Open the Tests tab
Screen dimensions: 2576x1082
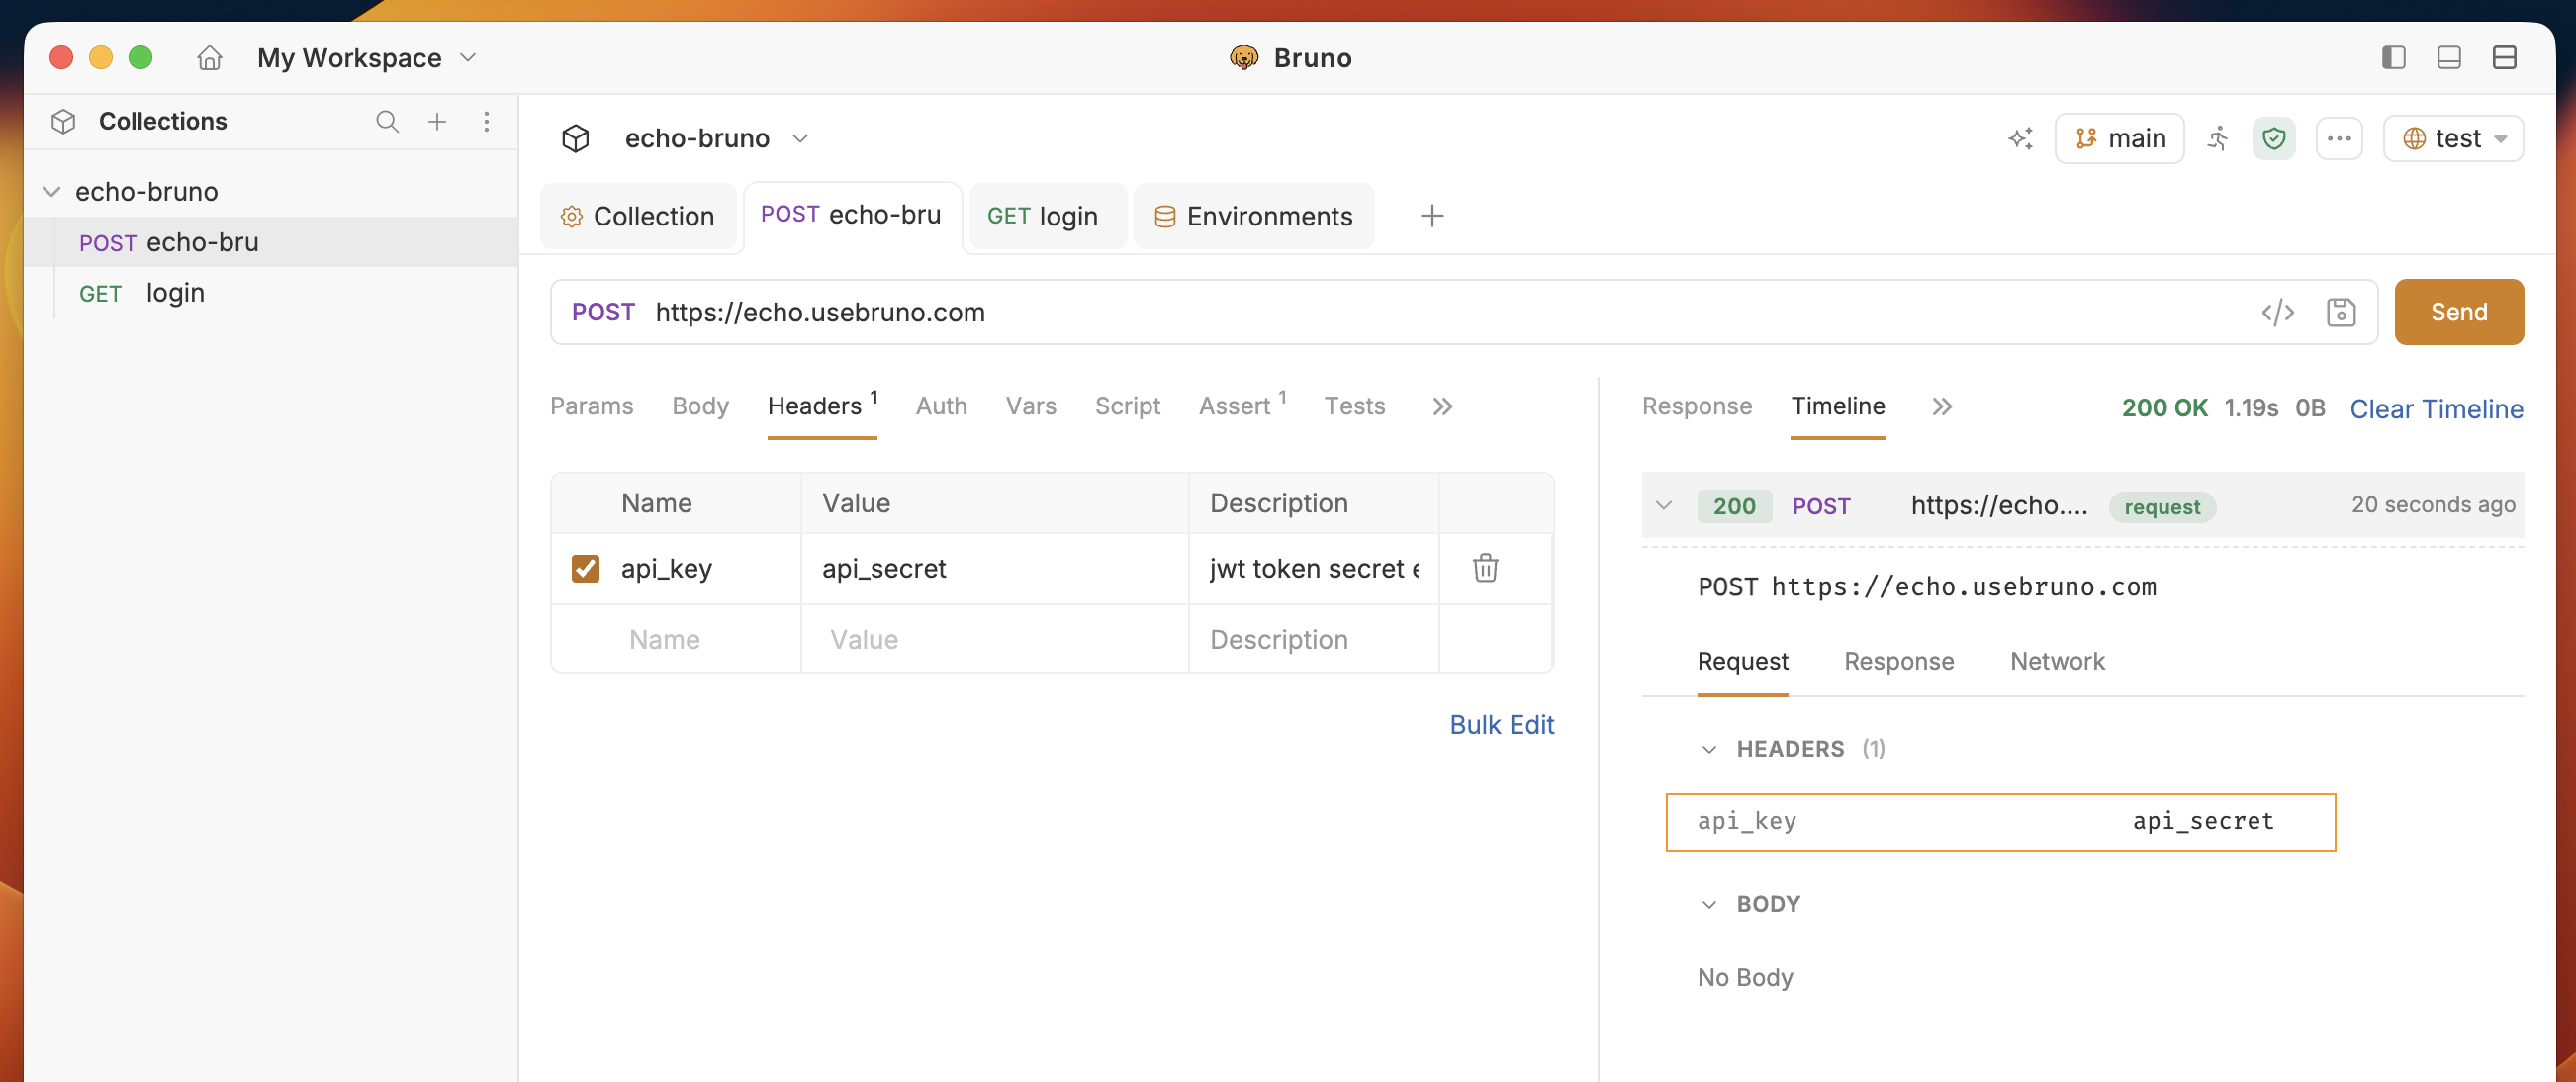point(1355,406)
